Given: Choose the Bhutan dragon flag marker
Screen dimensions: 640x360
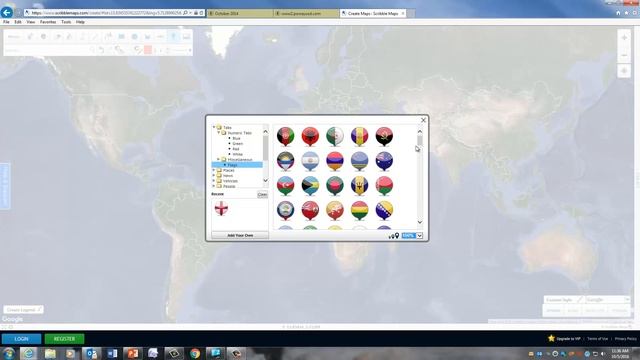Looking at the screenshot, I should click(x=335, y=210).
